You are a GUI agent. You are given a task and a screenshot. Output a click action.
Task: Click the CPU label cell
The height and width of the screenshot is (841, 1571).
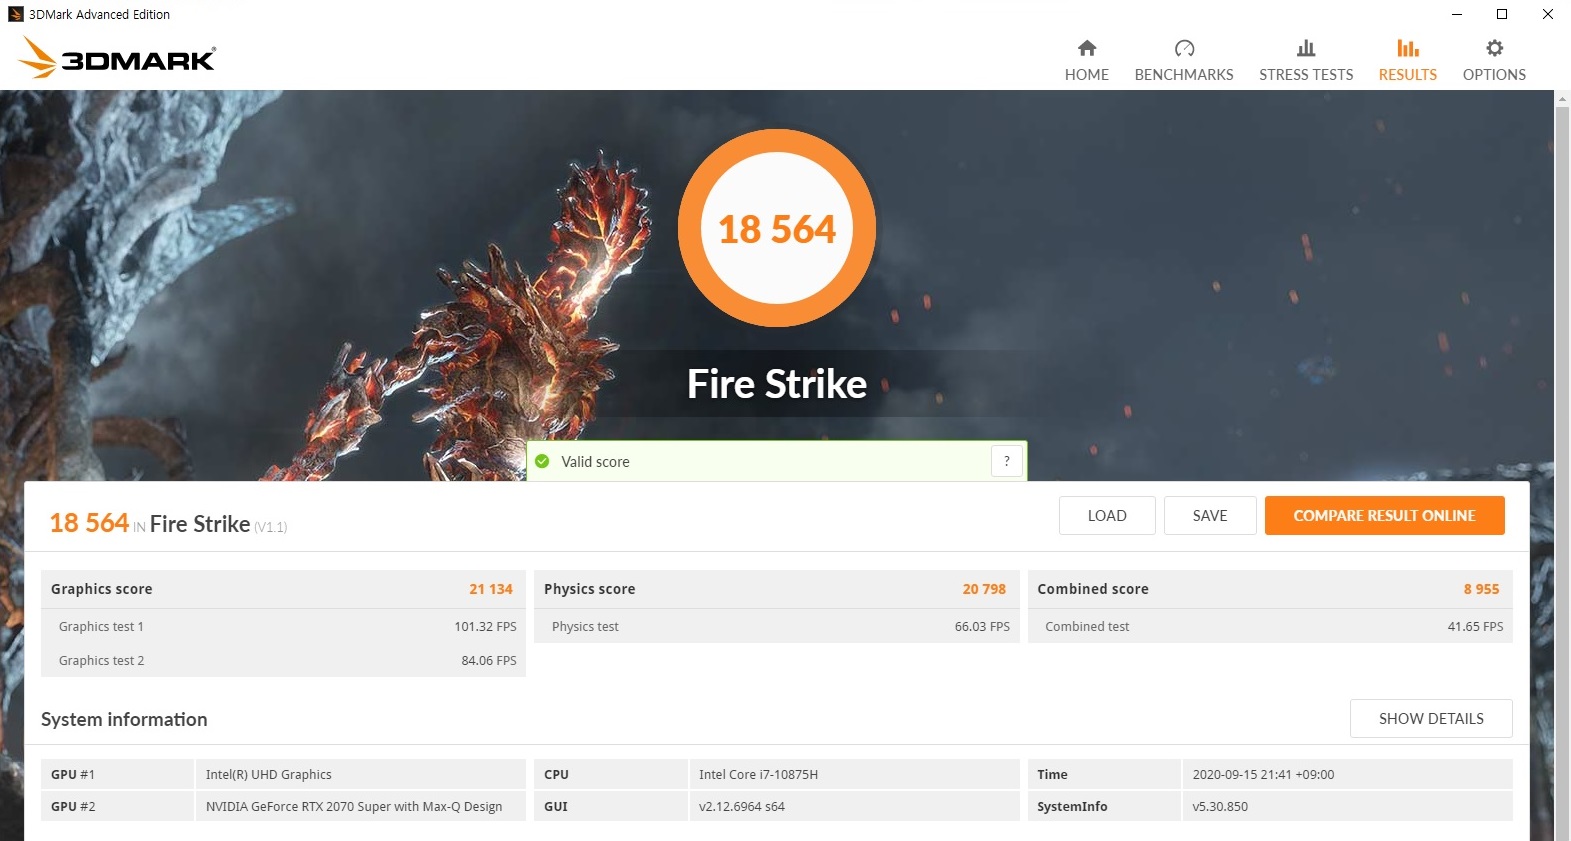point(610,774)
